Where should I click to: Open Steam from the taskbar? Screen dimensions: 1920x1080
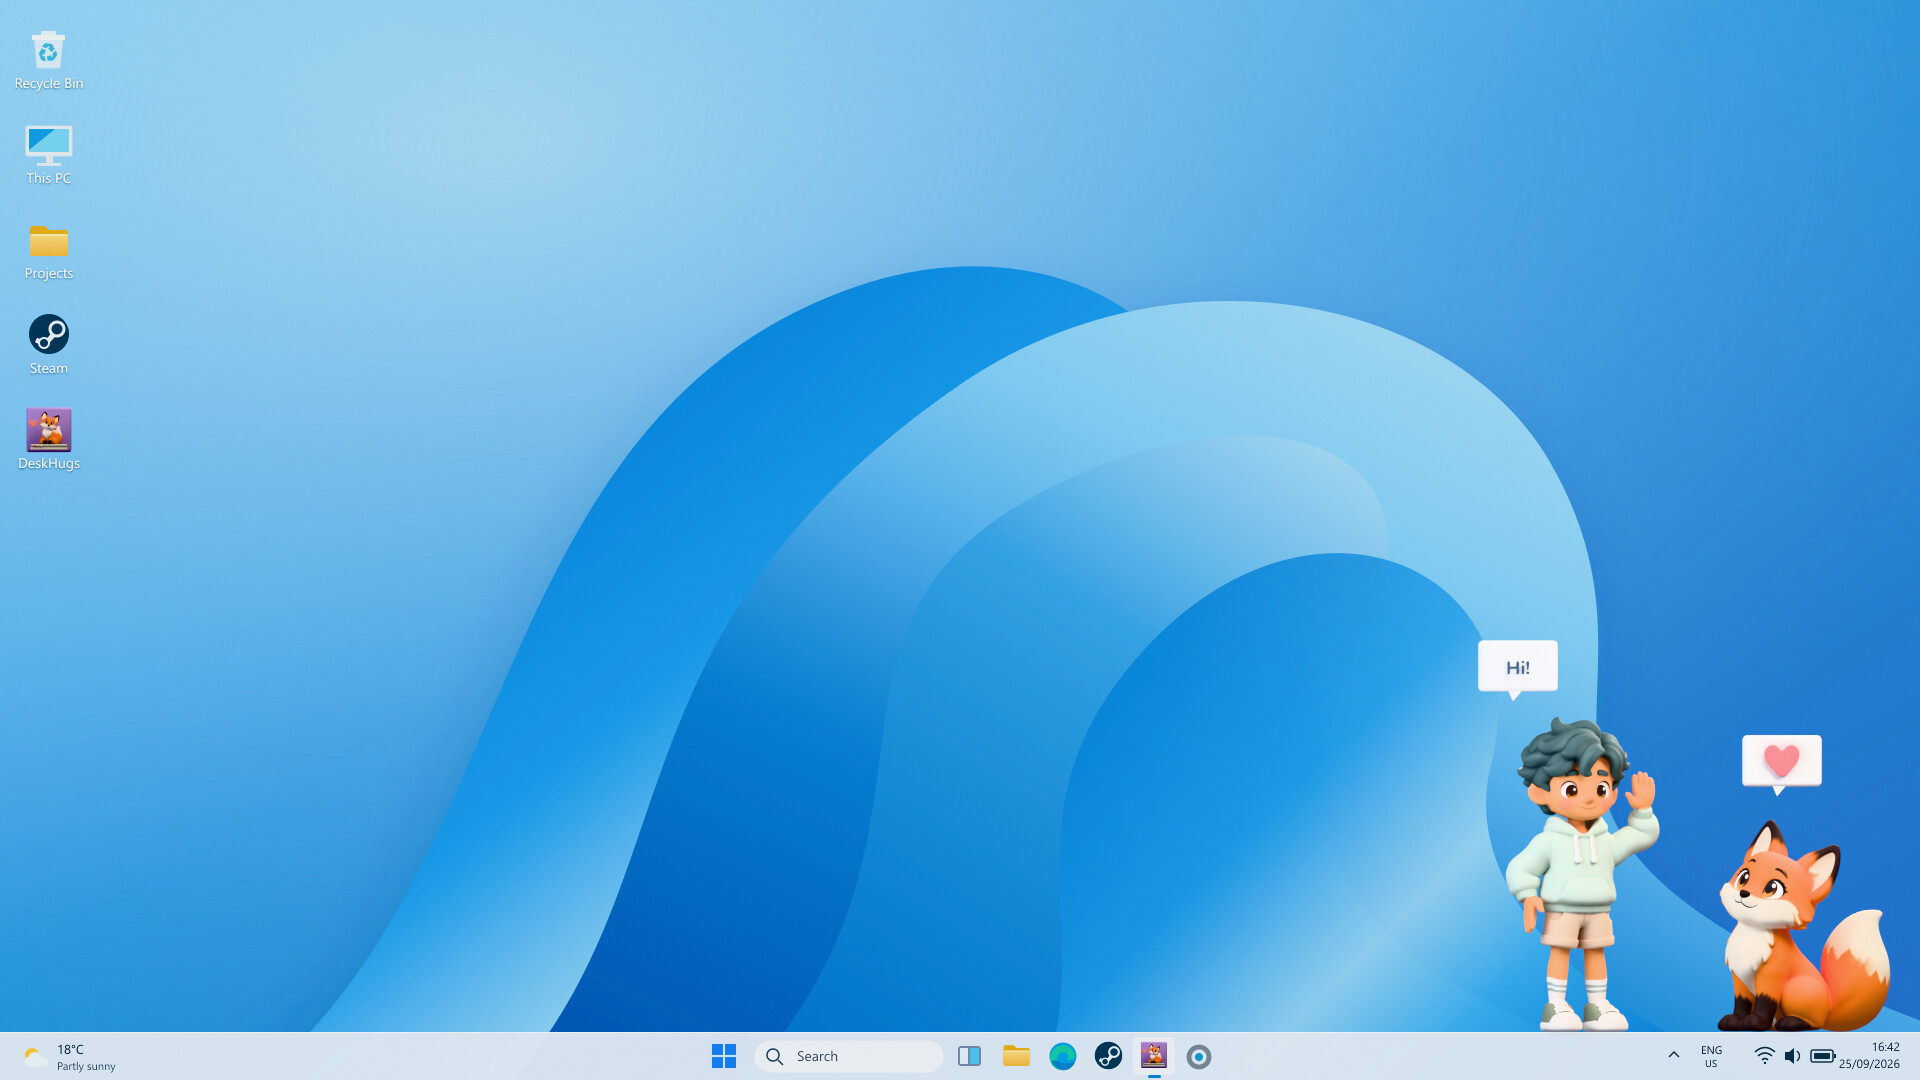click(x=1108, y=1056)
